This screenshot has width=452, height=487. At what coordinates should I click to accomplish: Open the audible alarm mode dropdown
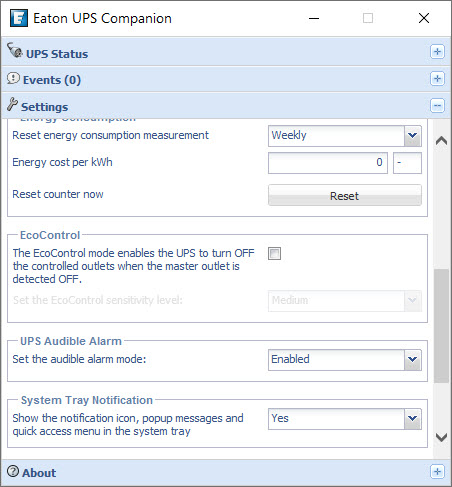[x=345, y=360]
